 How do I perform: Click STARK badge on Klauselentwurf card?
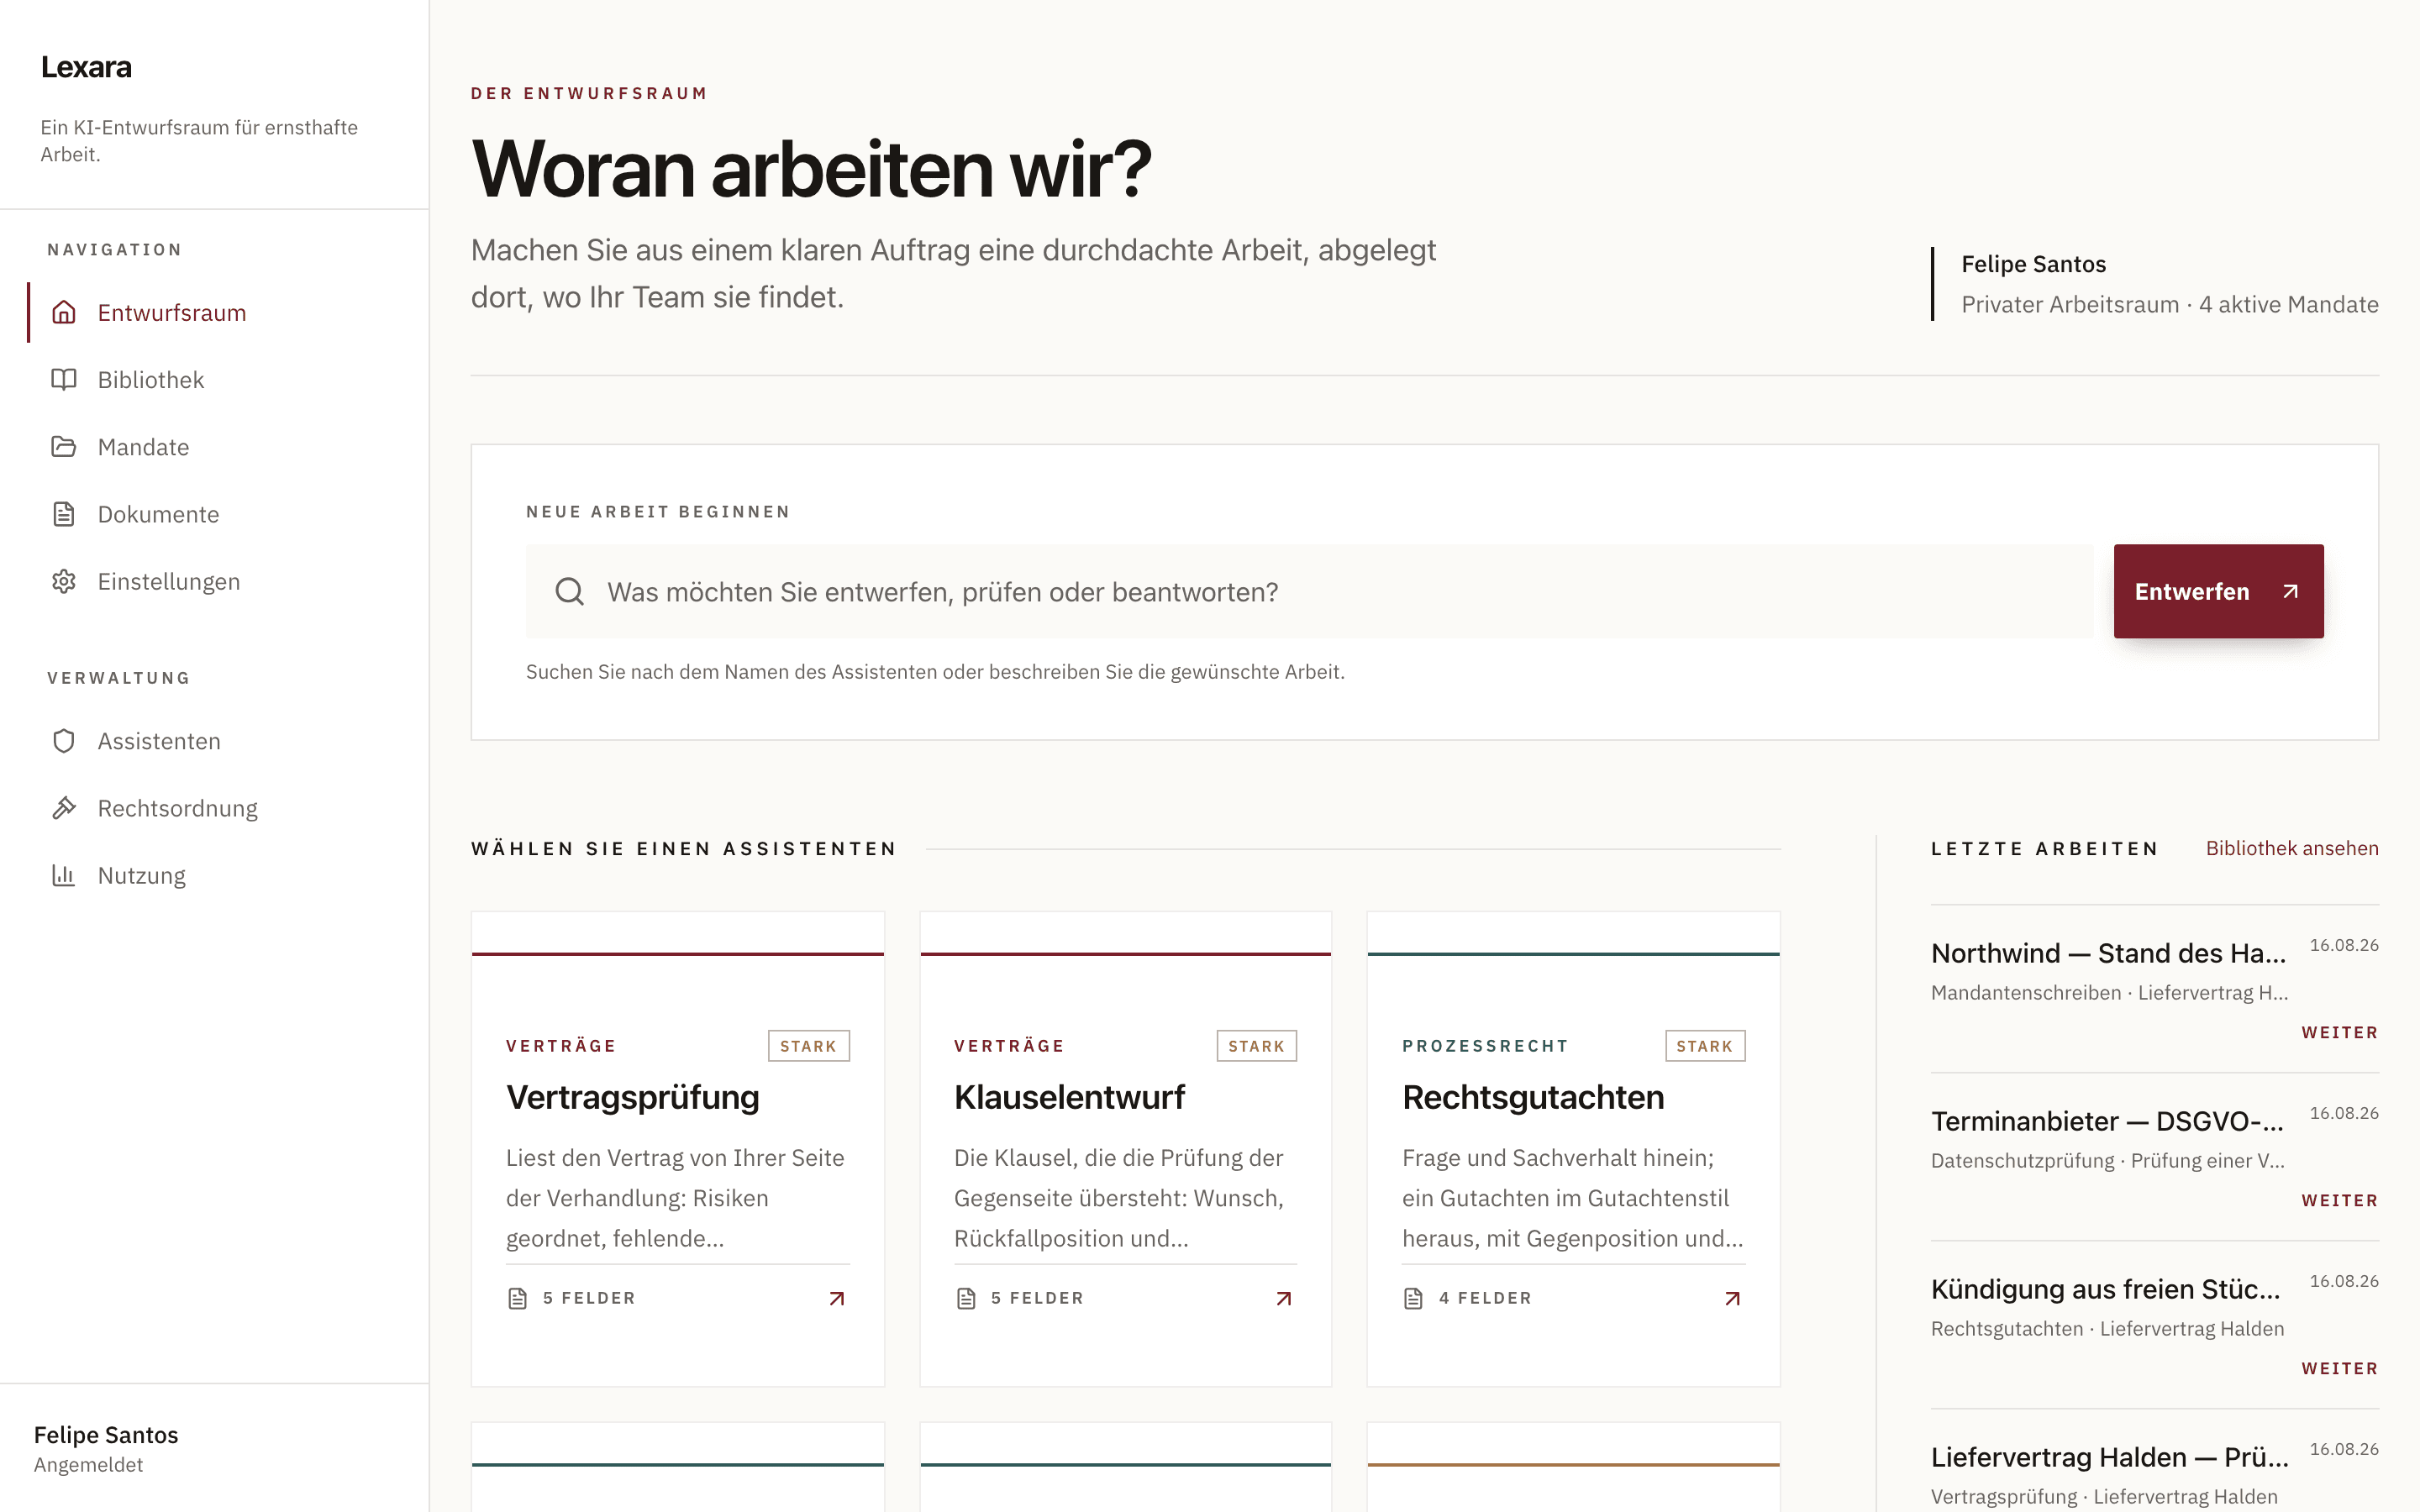pos(1256,1046)
